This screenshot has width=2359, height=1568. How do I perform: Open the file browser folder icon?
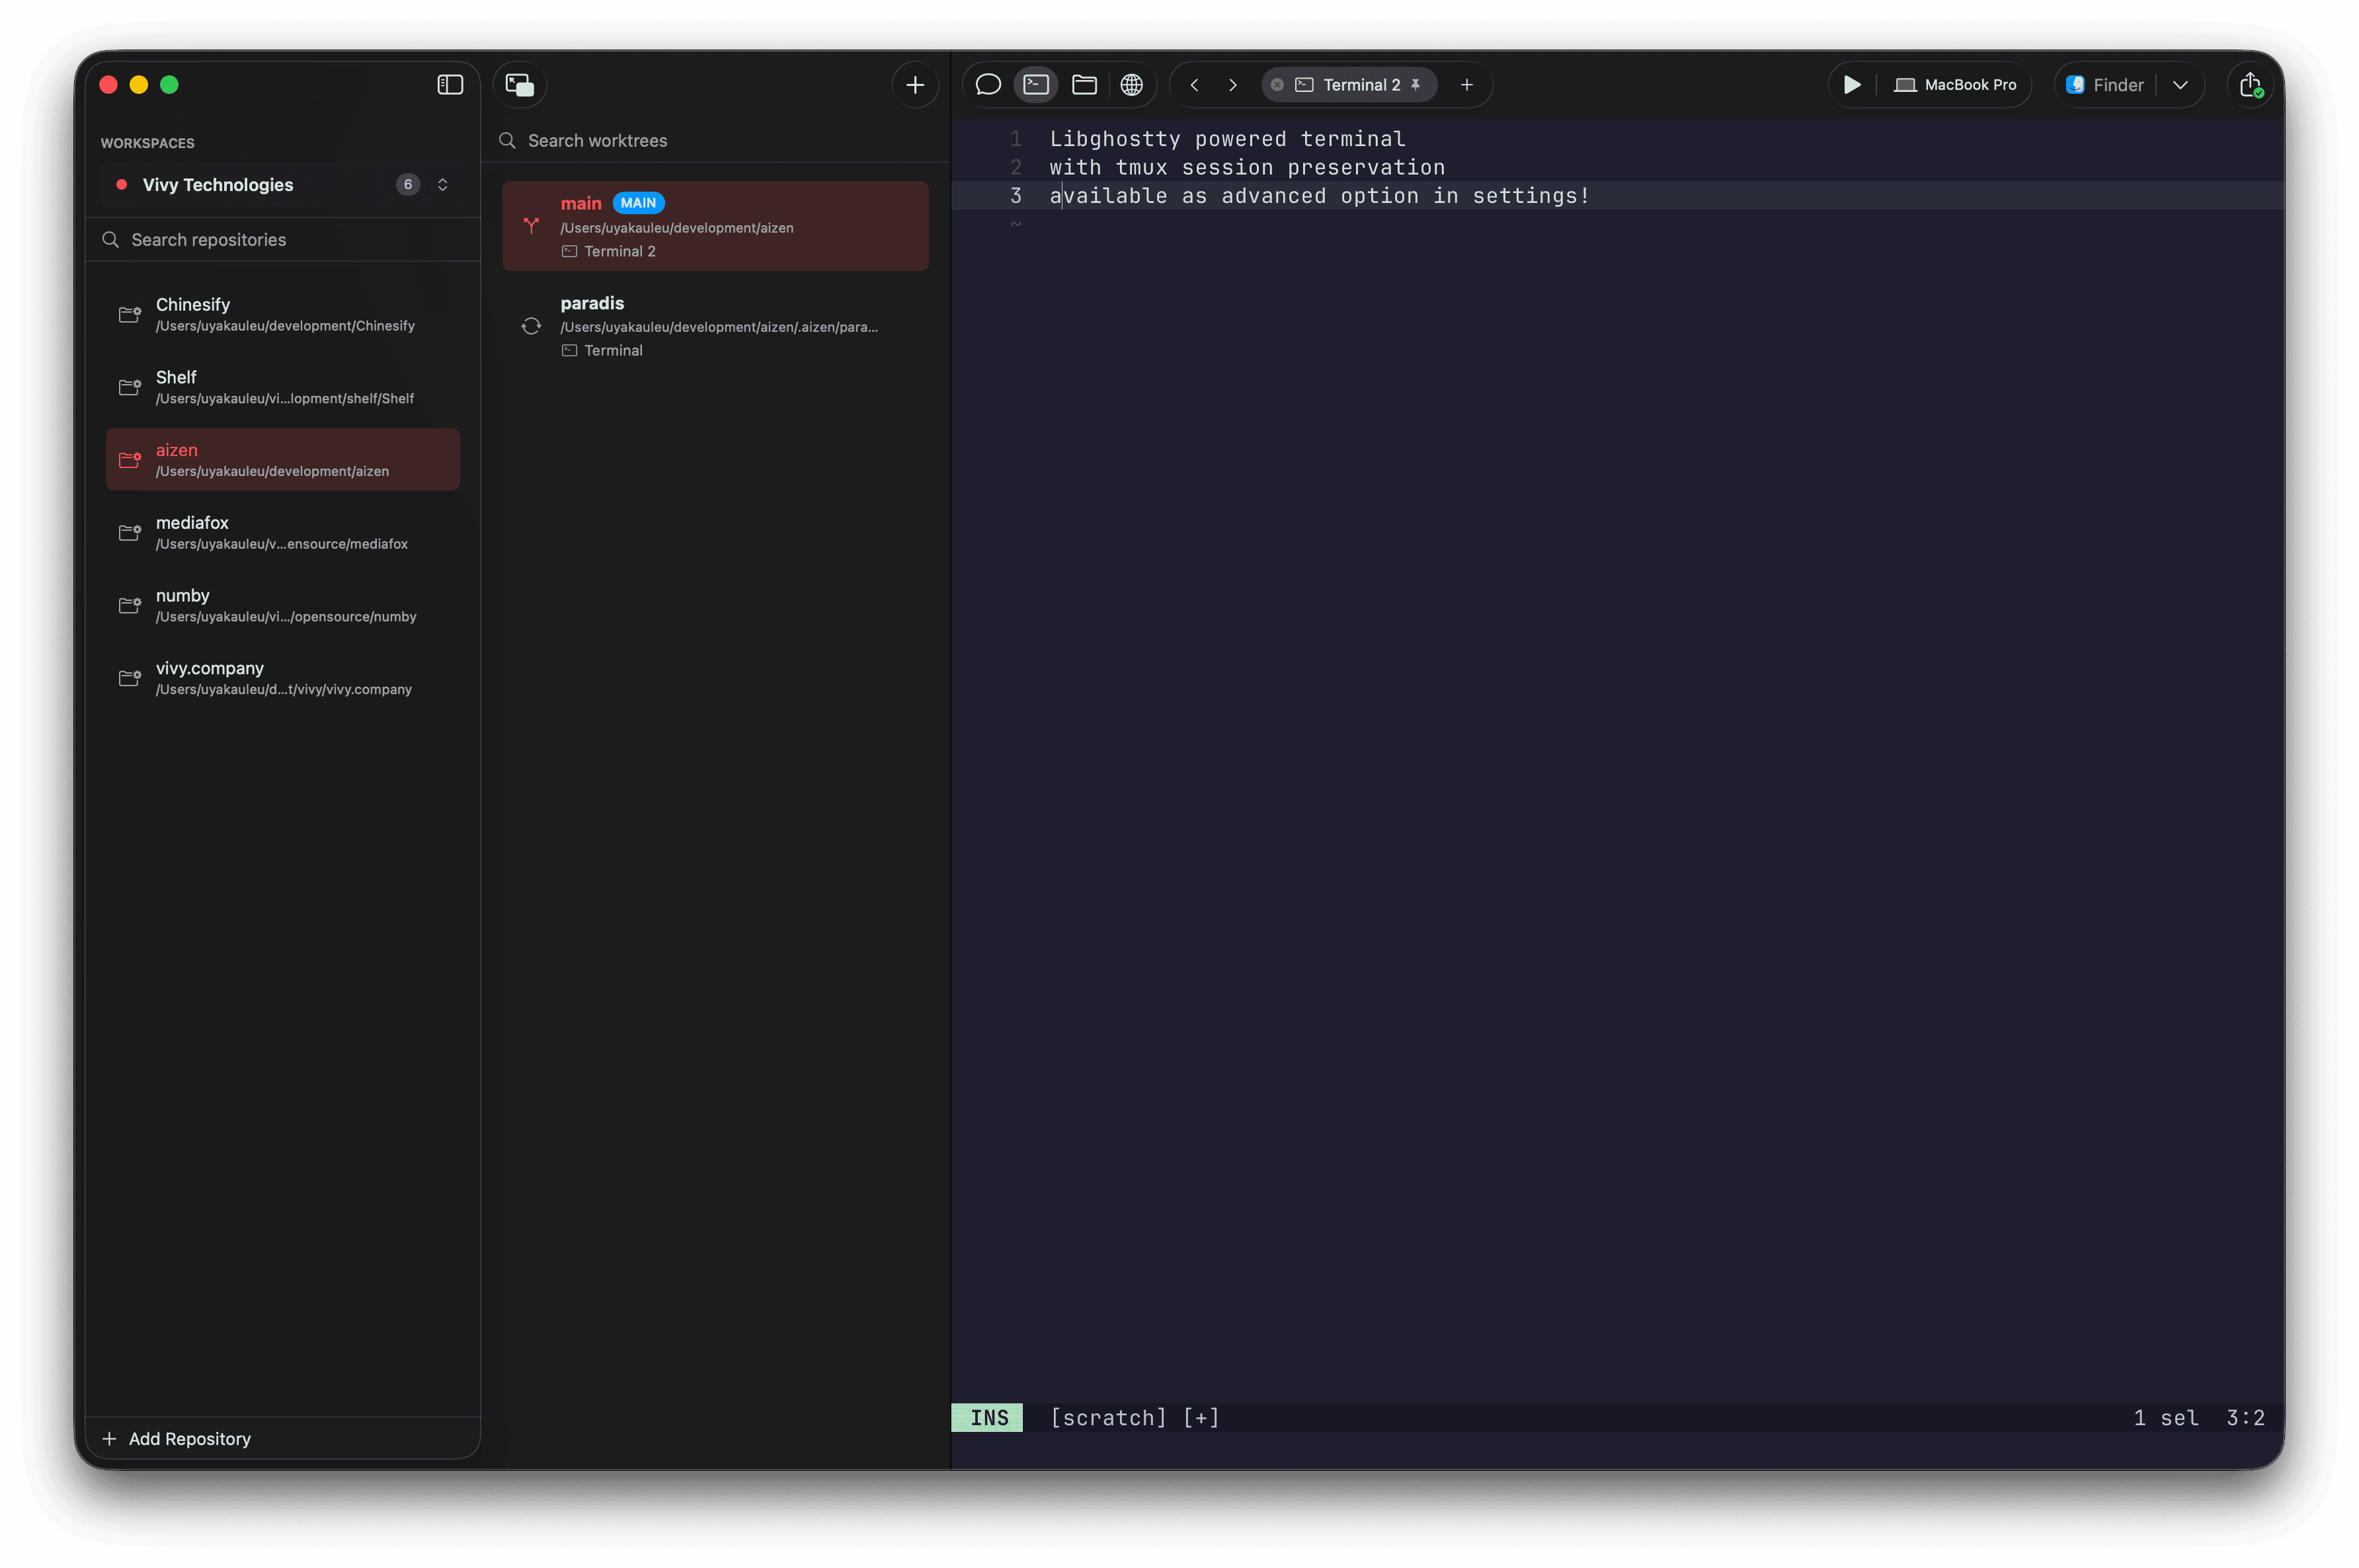(x=1083, y=84)
